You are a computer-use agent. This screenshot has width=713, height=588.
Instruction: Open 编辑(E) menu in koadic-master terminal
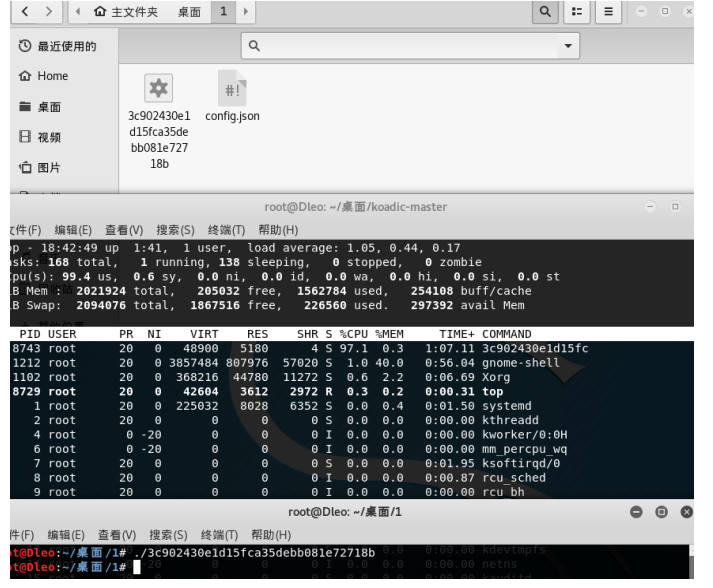73,230
